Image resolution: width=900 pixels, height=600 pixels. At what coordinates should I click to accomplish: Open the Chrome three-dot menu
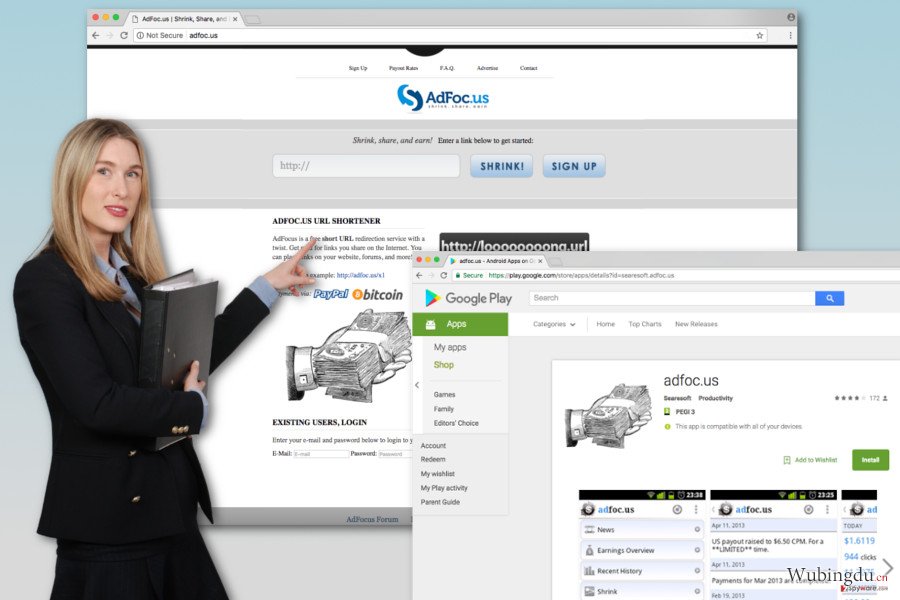(x=790, y=35)
